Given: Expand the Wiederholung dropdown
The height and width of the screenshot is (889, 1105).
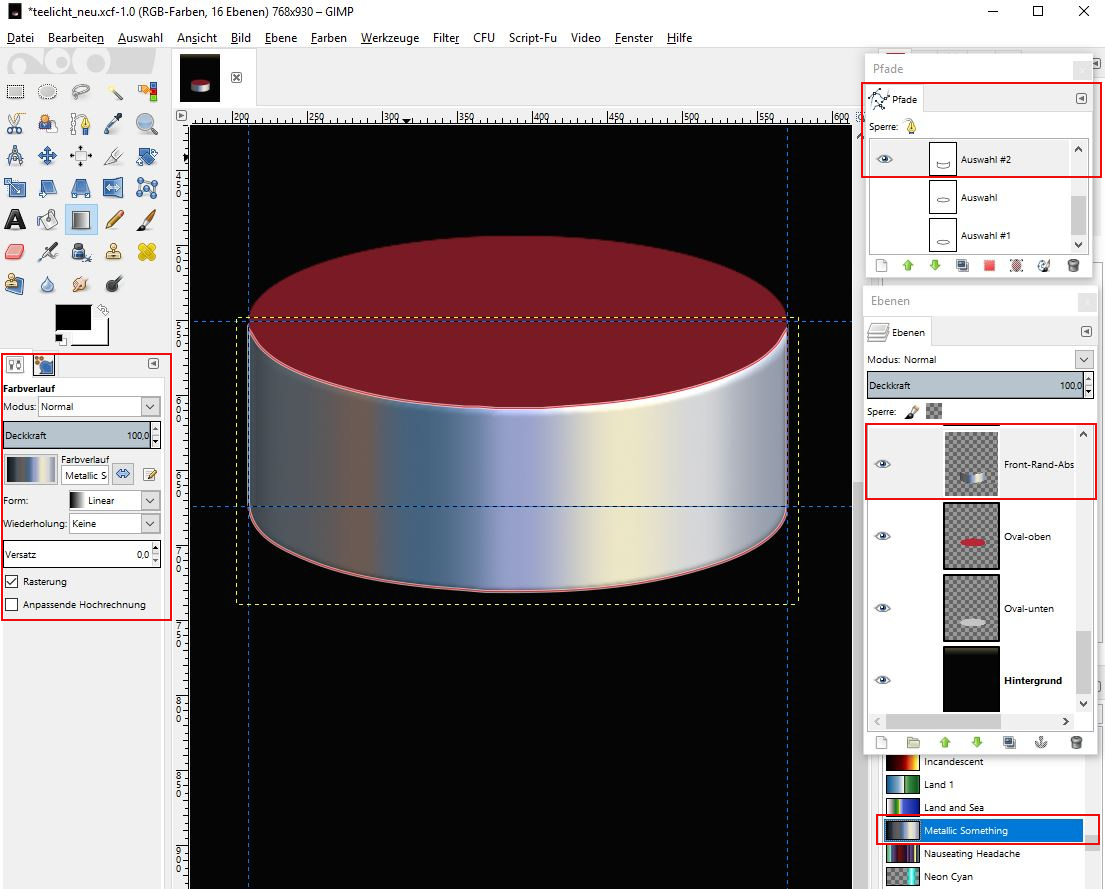Looking at the screenshot, I should click(113, 523).
